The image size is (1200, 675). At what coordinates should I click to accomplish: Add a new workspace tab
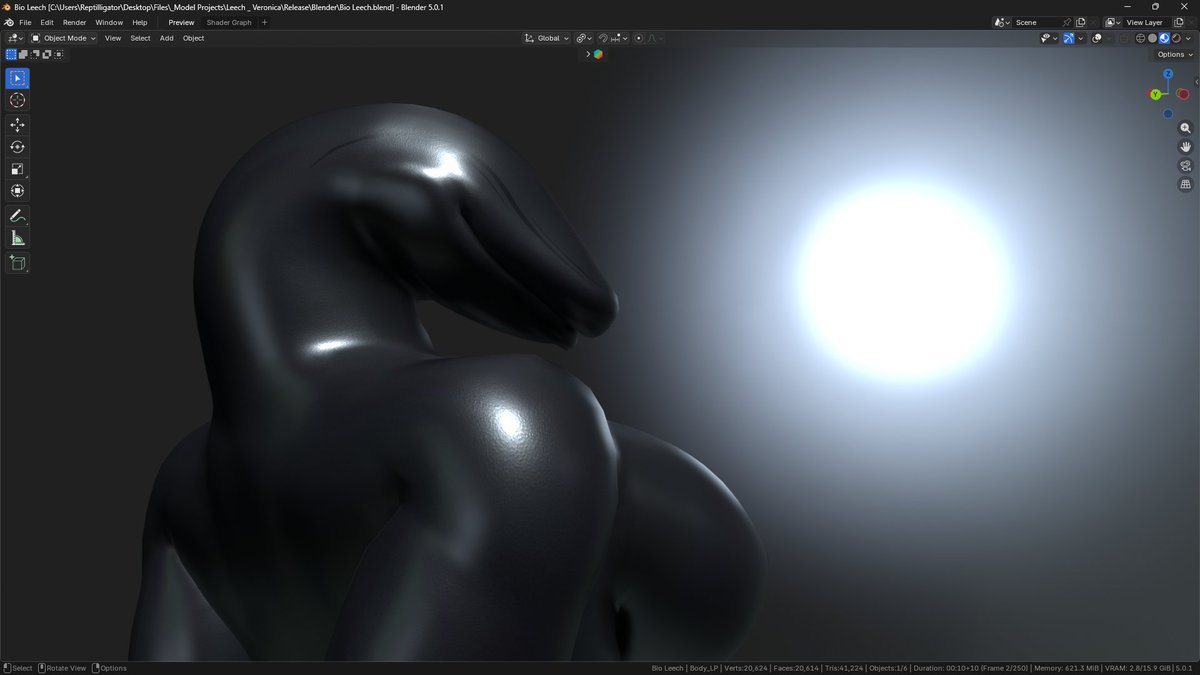(265, 22)
